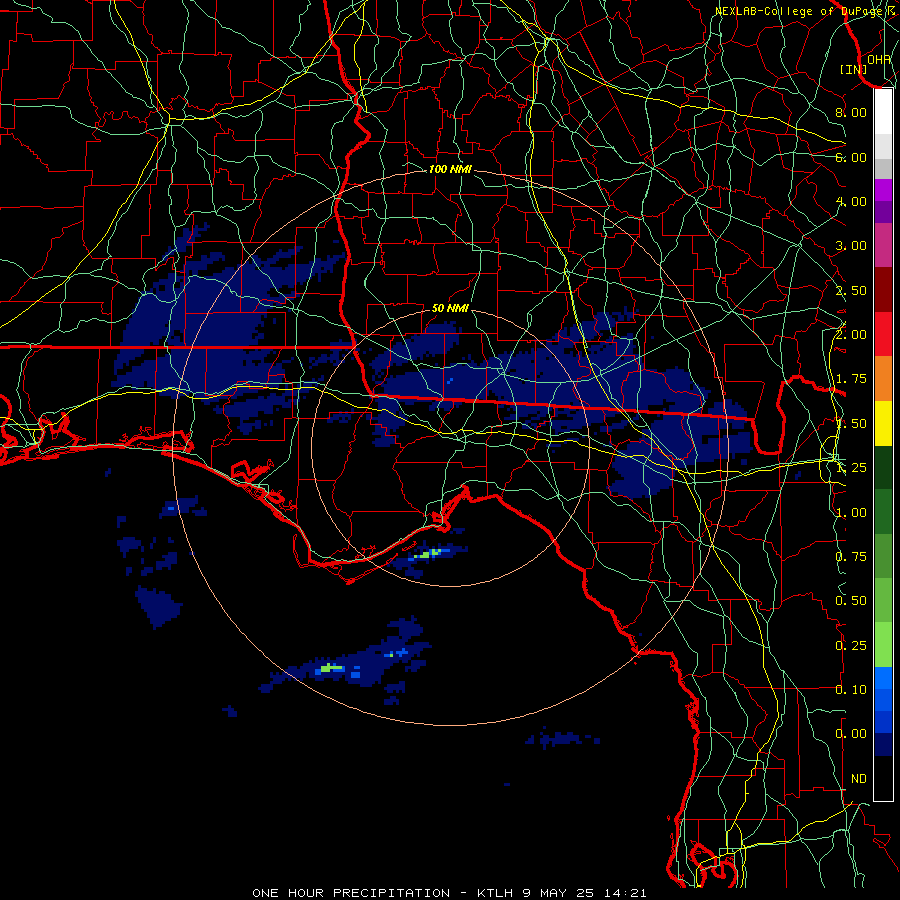Select the dark maroon swatch in the scale
The image size is (900, 900).
883,290
